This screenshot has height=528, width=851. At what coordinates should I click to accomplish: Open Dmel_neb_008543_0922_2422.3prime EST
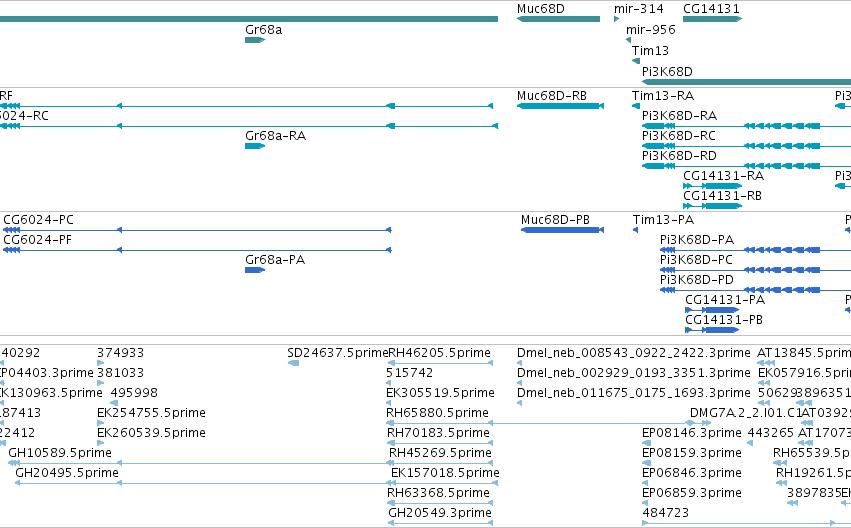(x=634, y=353)
